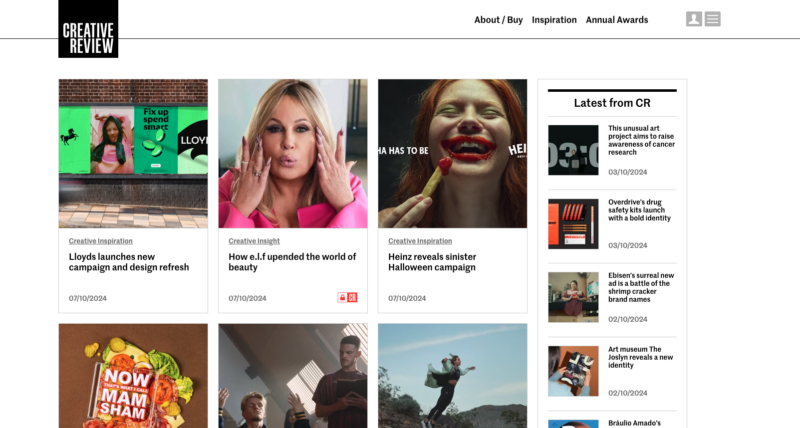The height and width of the screenshot is (428, 800).
Task: Open the Inspiration menu item
Action: [554, 20]
